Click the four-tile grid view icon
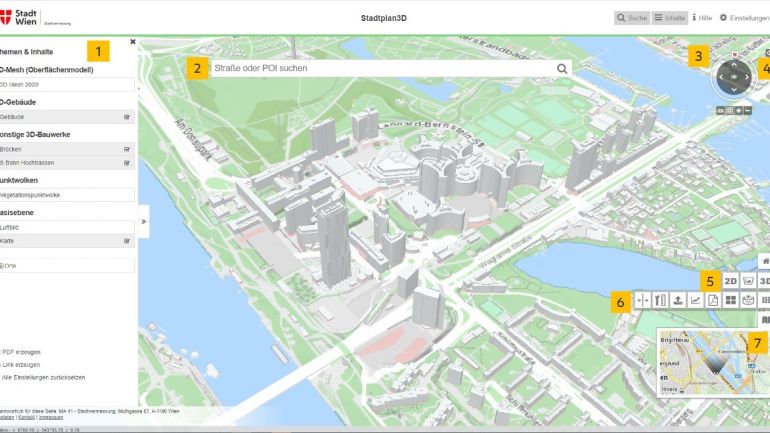The width and height of the screenshot is (770, 433). pyautogui.click(x=730, y=300)
